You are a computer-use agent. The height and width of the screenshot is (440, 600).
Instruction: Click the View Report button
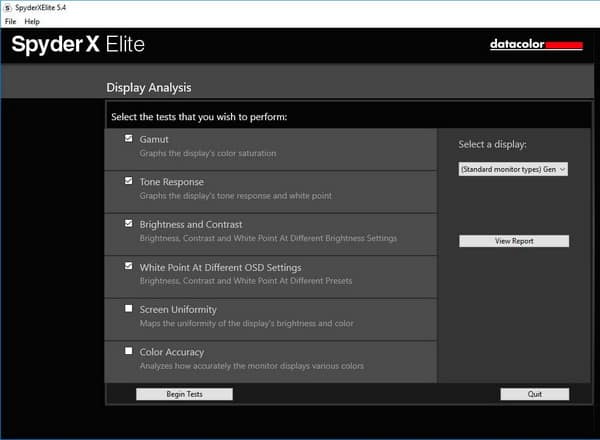tap(514, 241)
